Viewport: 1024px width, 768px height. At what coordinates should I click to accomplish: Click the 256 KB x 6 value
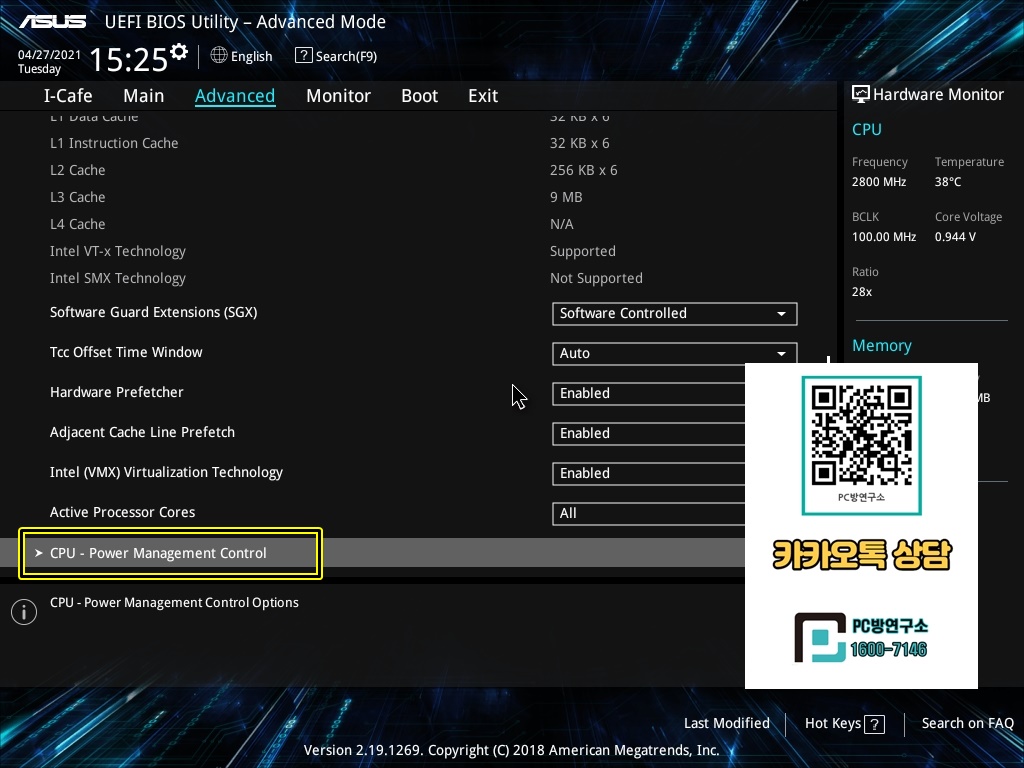point(583,170)
